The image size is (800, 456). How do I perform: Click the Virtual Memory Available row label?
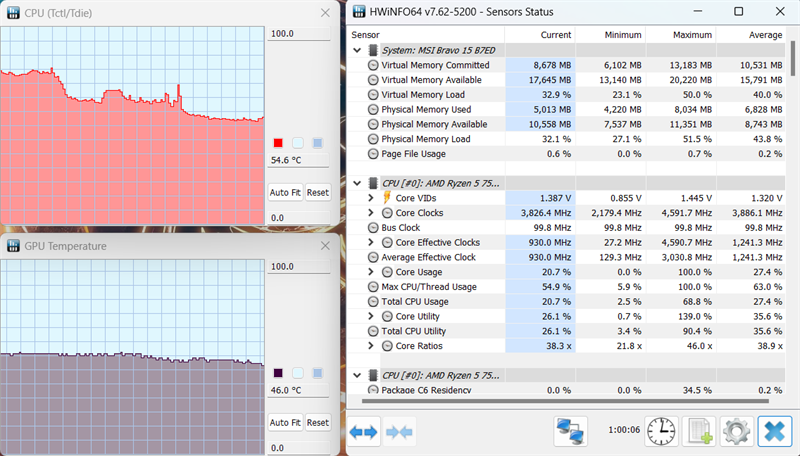coord(431,80)
